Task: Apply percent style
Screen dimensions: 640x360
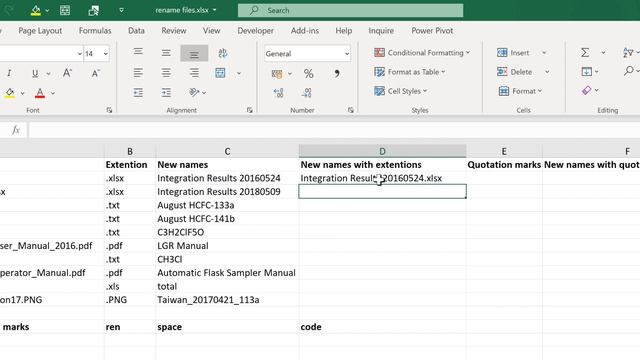Action: [308, 73]
